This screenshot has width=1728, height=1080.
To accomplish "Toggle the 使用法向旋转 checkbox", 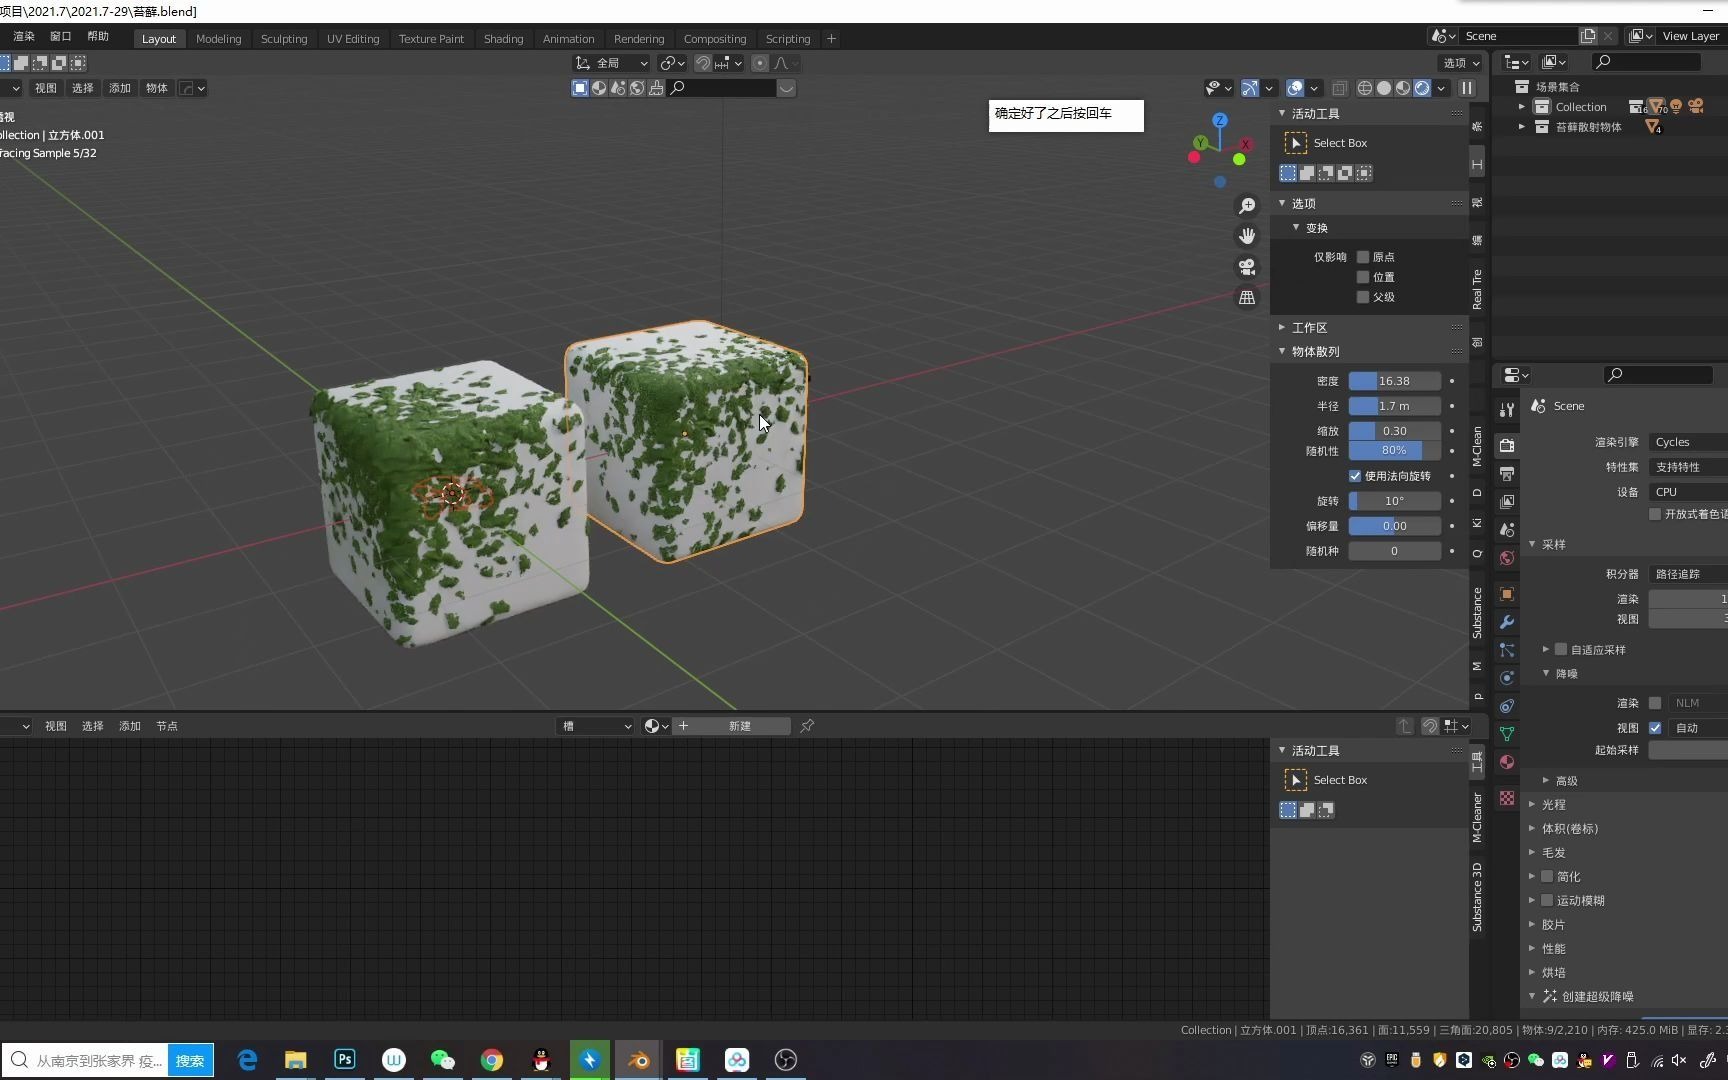I will tap(1355, 476).
